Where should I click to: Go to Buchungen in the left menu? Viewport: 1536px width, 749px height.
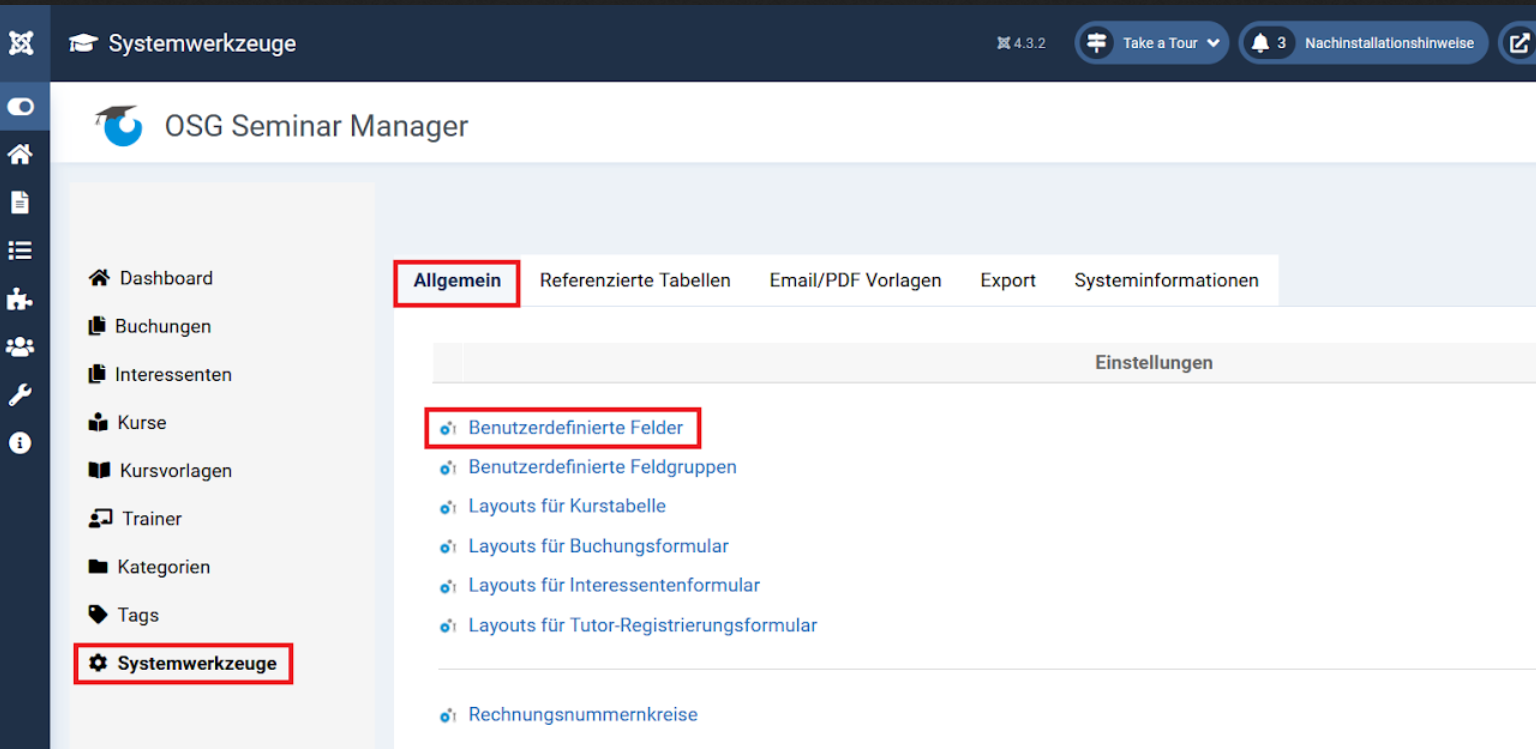pyautogui.click(x=162, y=327)
